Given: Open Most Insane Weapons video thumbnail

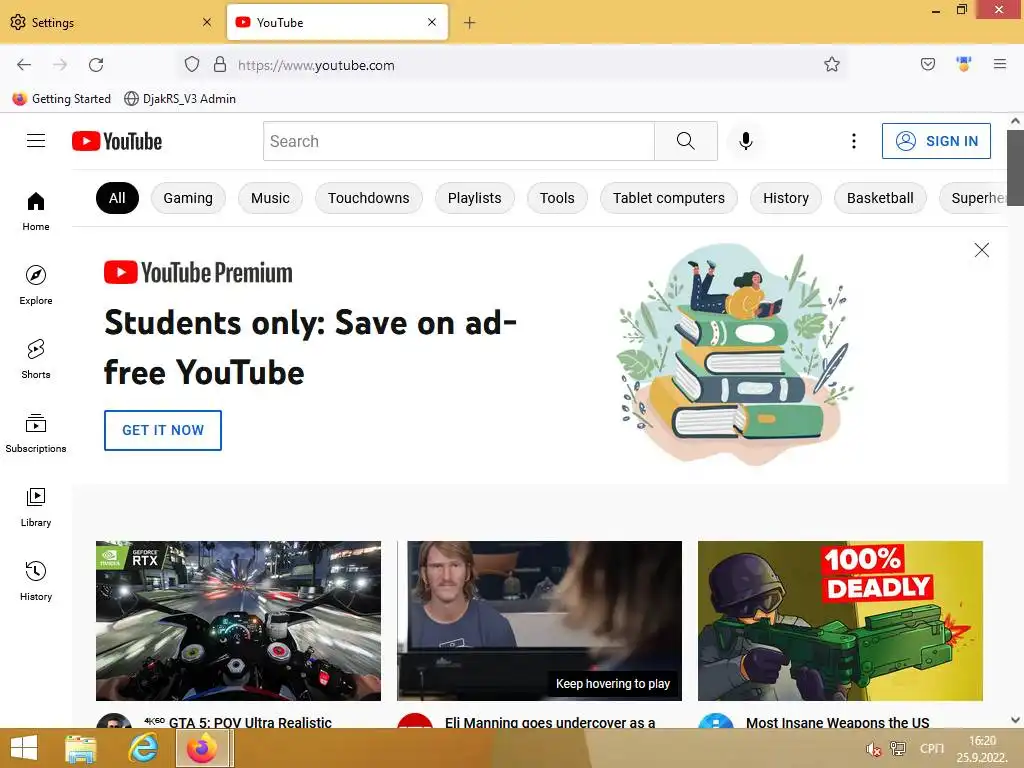Looking at the screenshot, I should point(840,620).
